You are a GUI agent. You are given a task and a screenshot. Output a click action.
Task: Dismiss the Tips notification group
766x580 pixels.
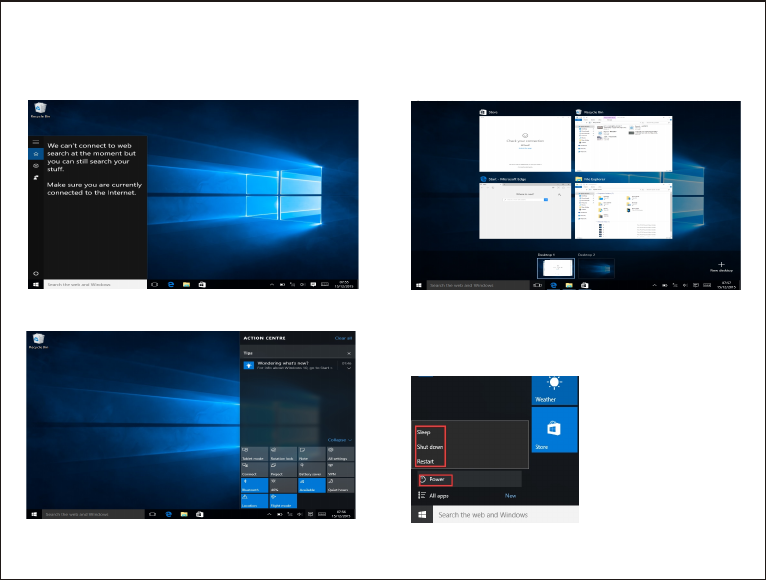(349, 353)
